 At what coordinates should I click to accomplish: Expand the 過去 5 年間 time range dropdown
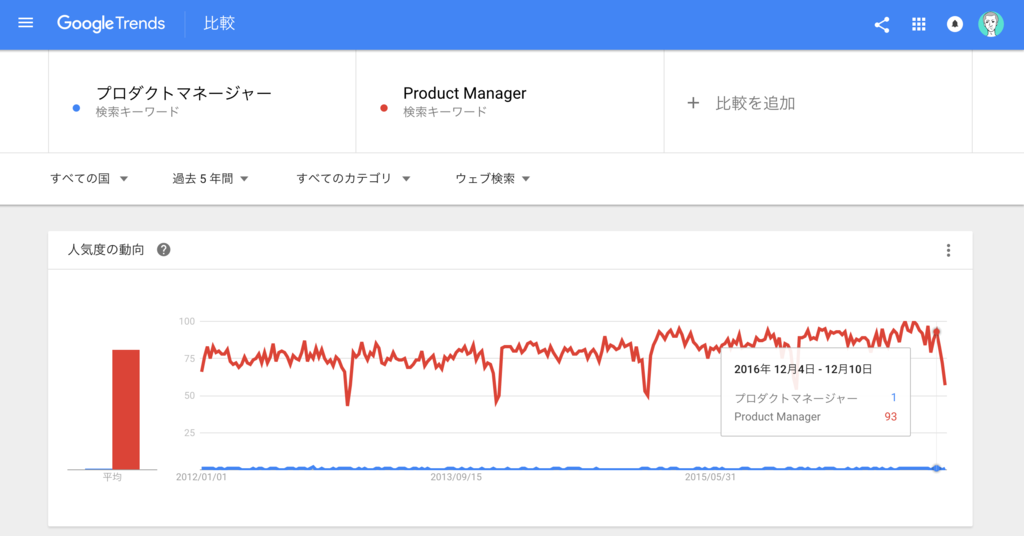click(x=210, y=178)
